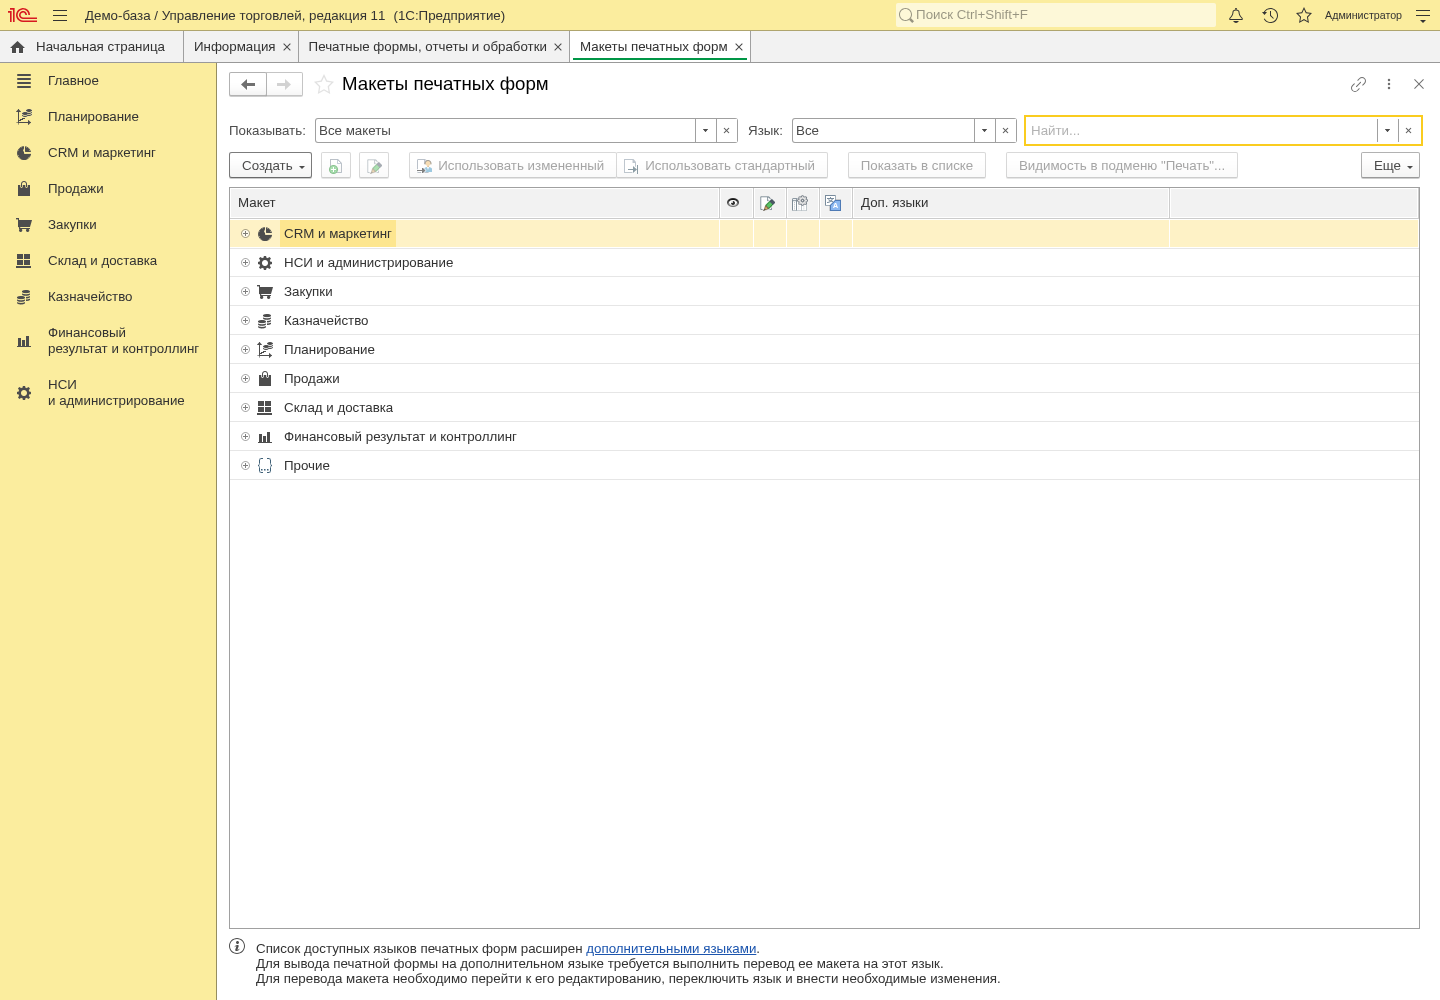Open service settings icon at top right
The height and width of the screenshot is (1000, 1440).
tap(1423, 15)
